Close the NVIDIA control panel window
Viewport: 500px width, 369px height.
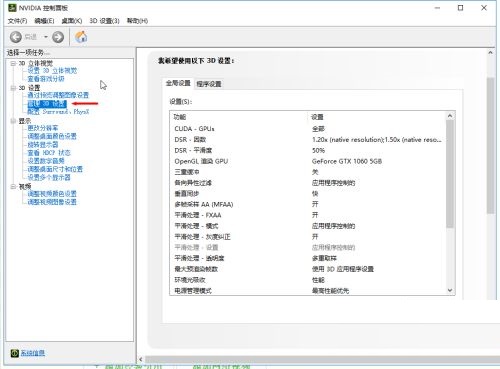tap(484, 8)
